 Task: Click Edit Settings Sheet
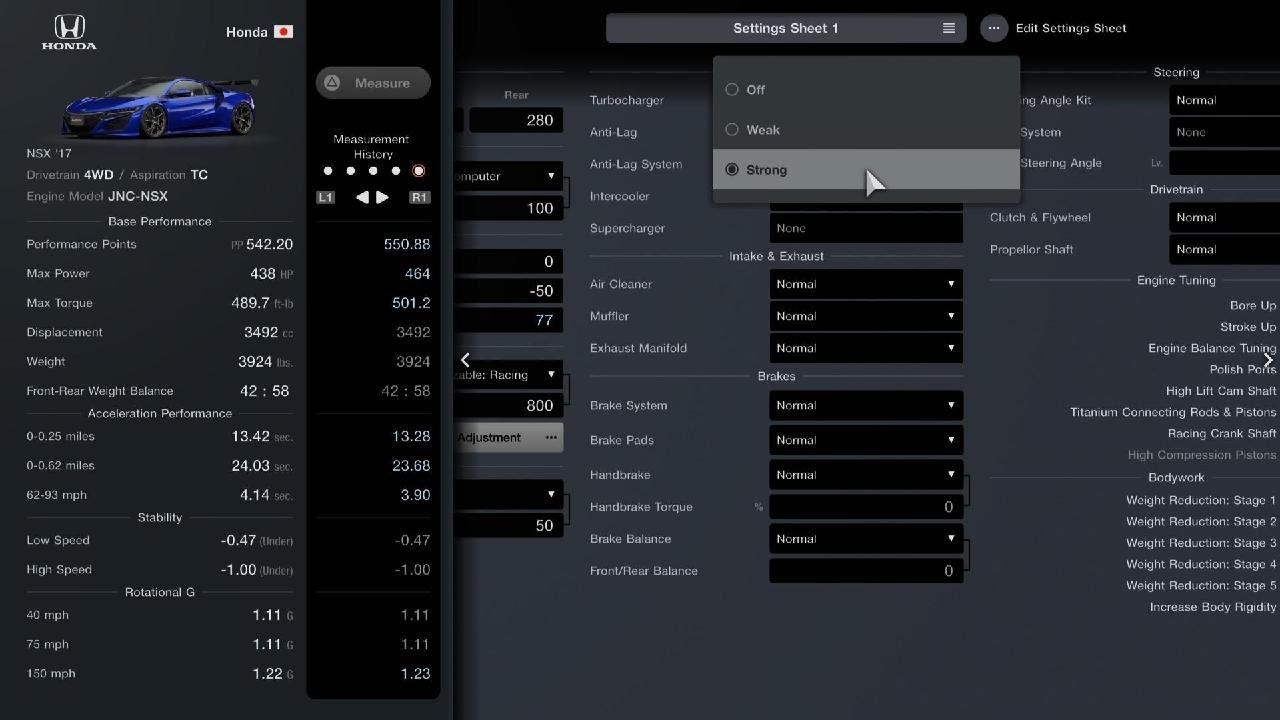1071,28
